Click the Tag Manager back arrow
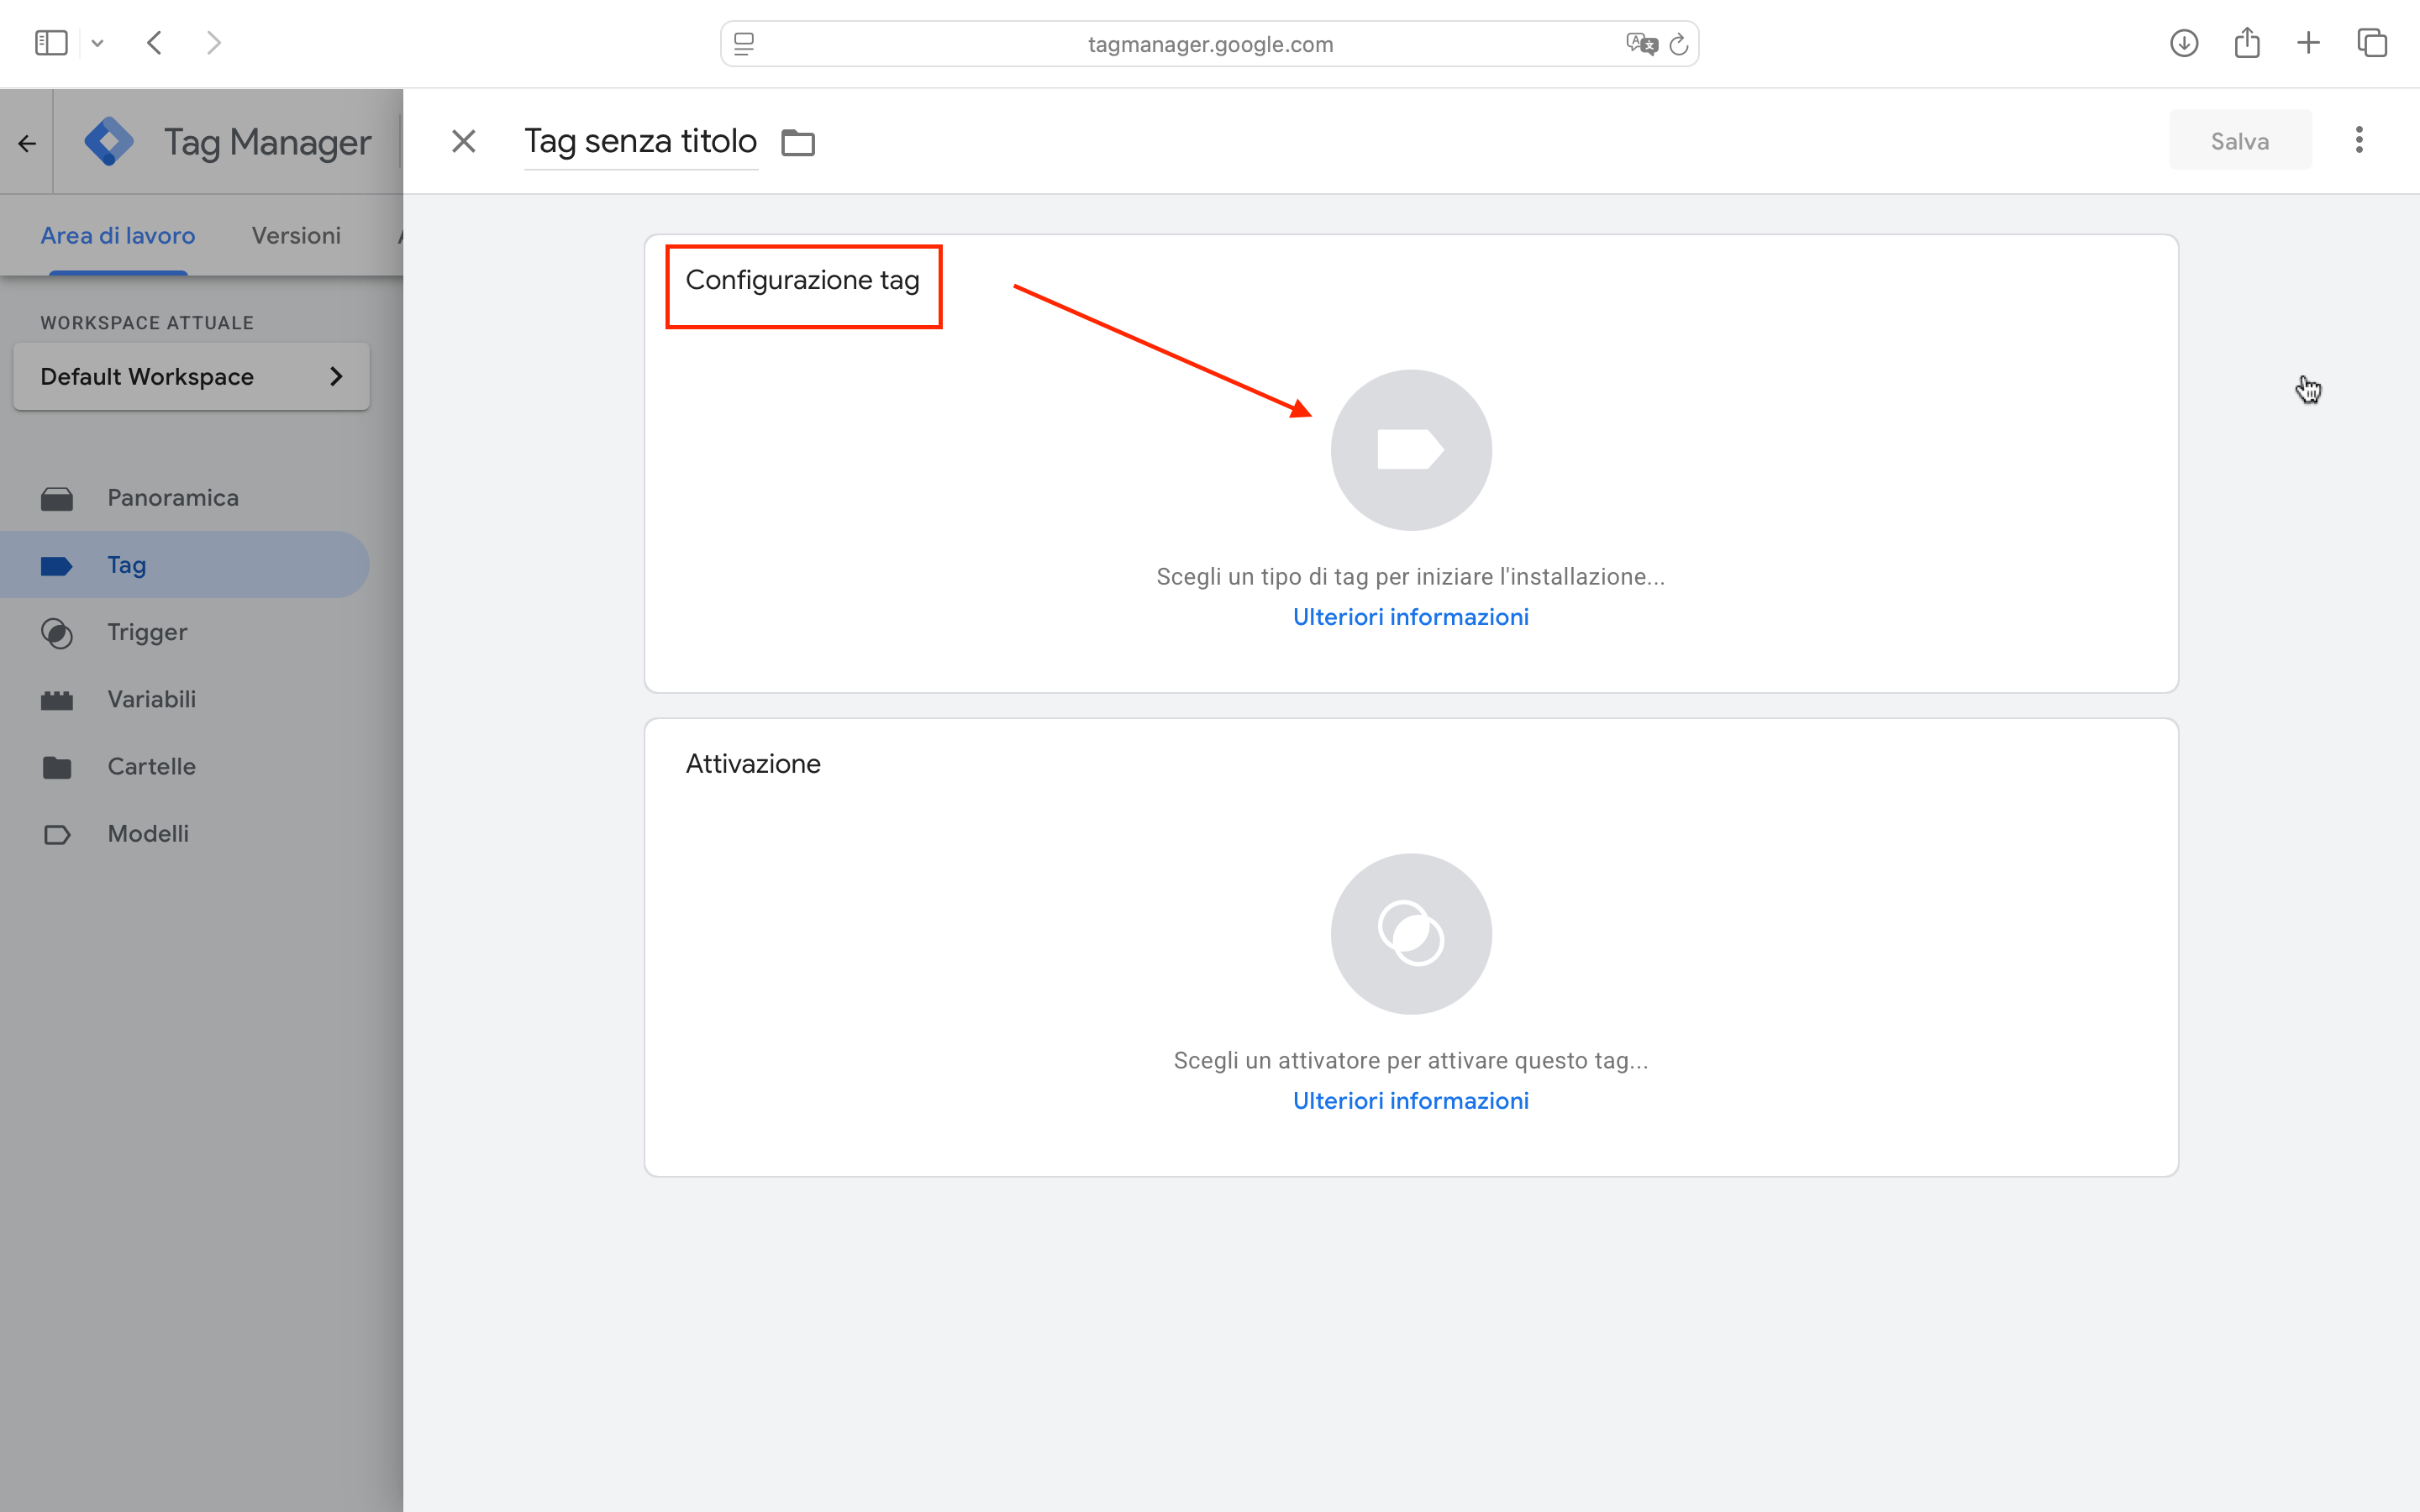Screen dimensions: 2420x1512 27,143
